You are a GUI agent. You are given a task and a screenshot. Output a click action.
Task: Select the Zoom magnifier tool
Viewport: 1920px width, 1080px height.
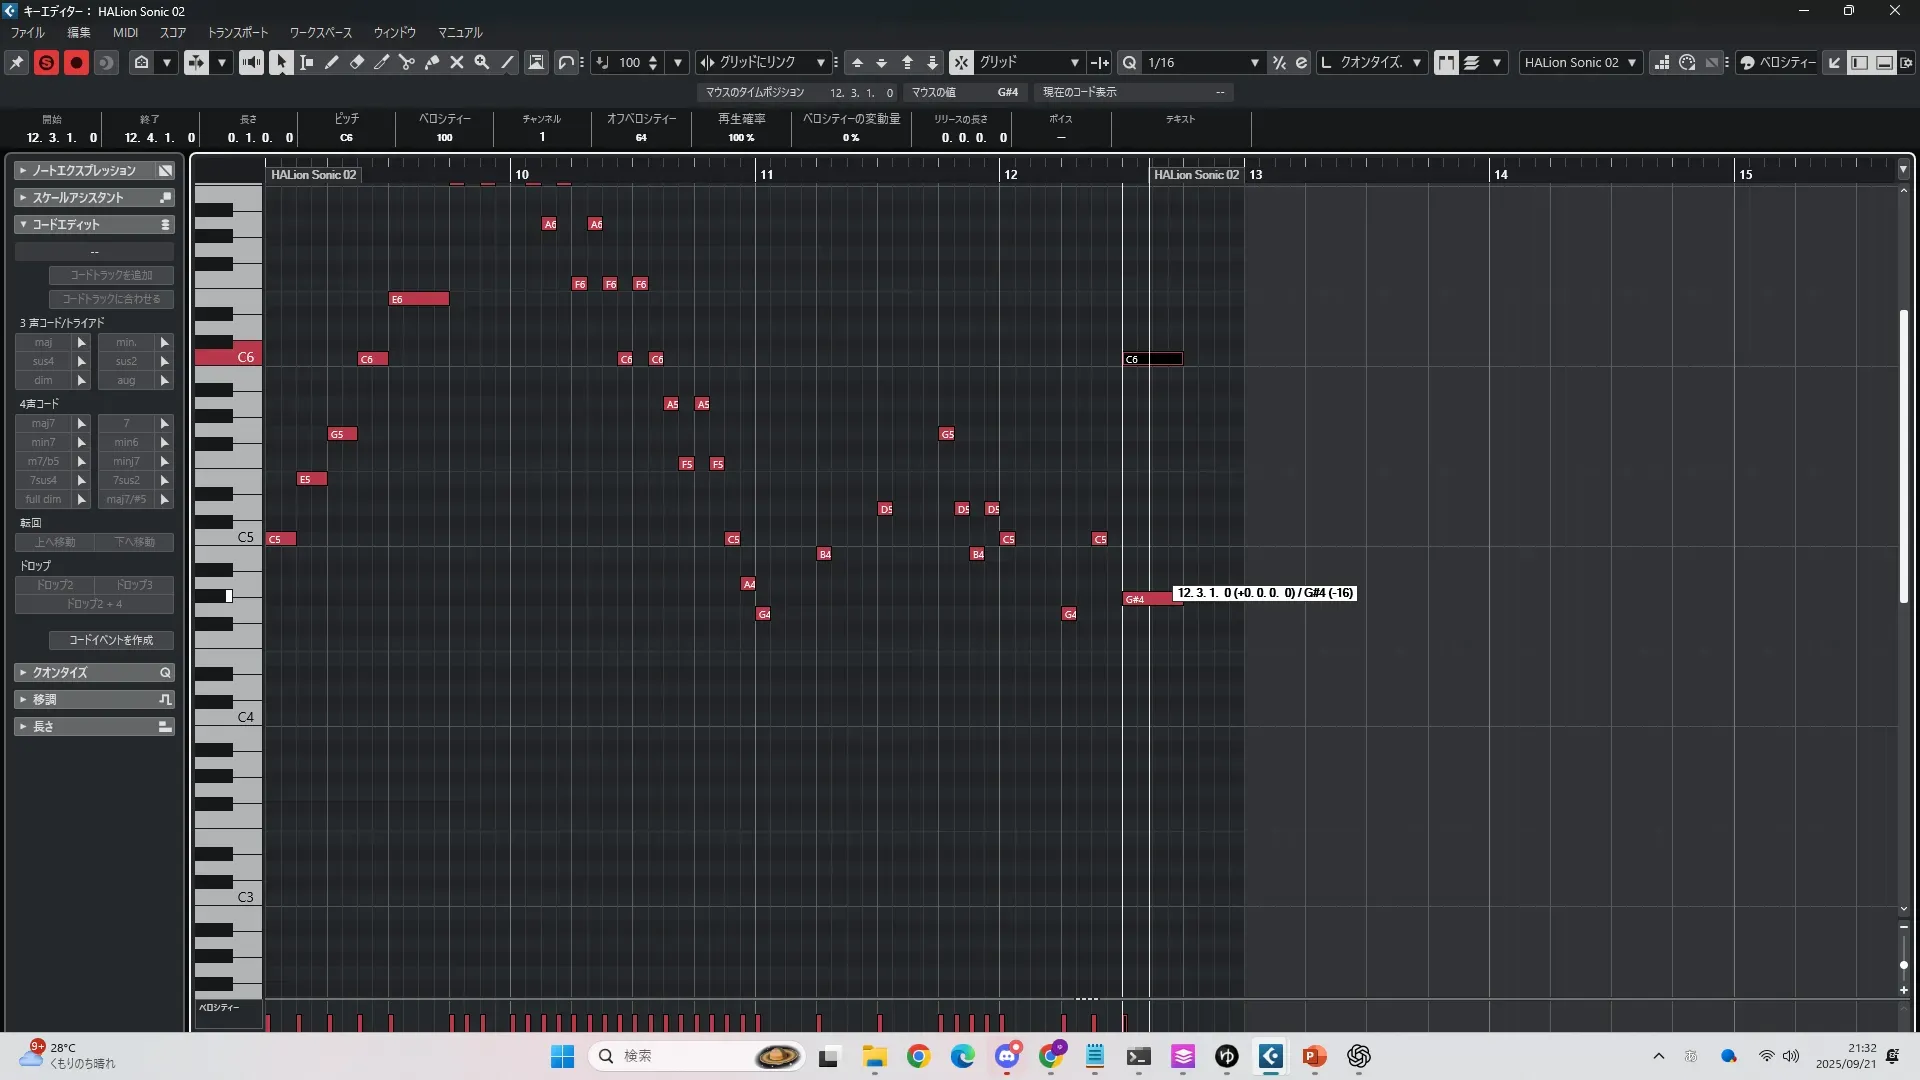click(482, 62)
